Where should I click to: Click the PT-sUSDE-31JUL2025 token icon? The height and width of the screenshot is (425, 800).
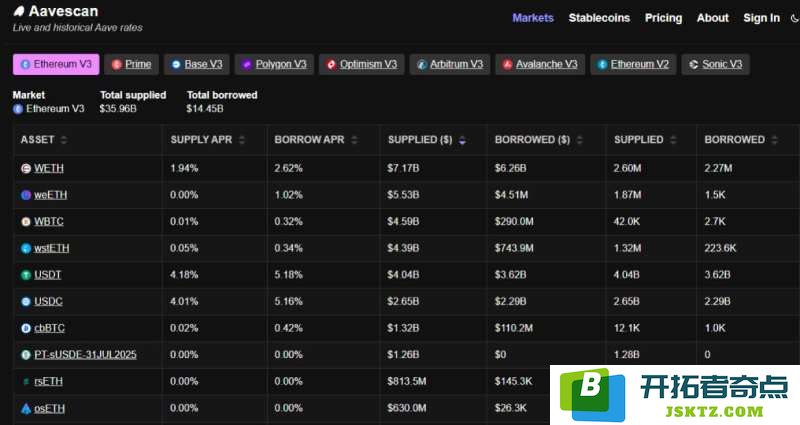(26, 355)
